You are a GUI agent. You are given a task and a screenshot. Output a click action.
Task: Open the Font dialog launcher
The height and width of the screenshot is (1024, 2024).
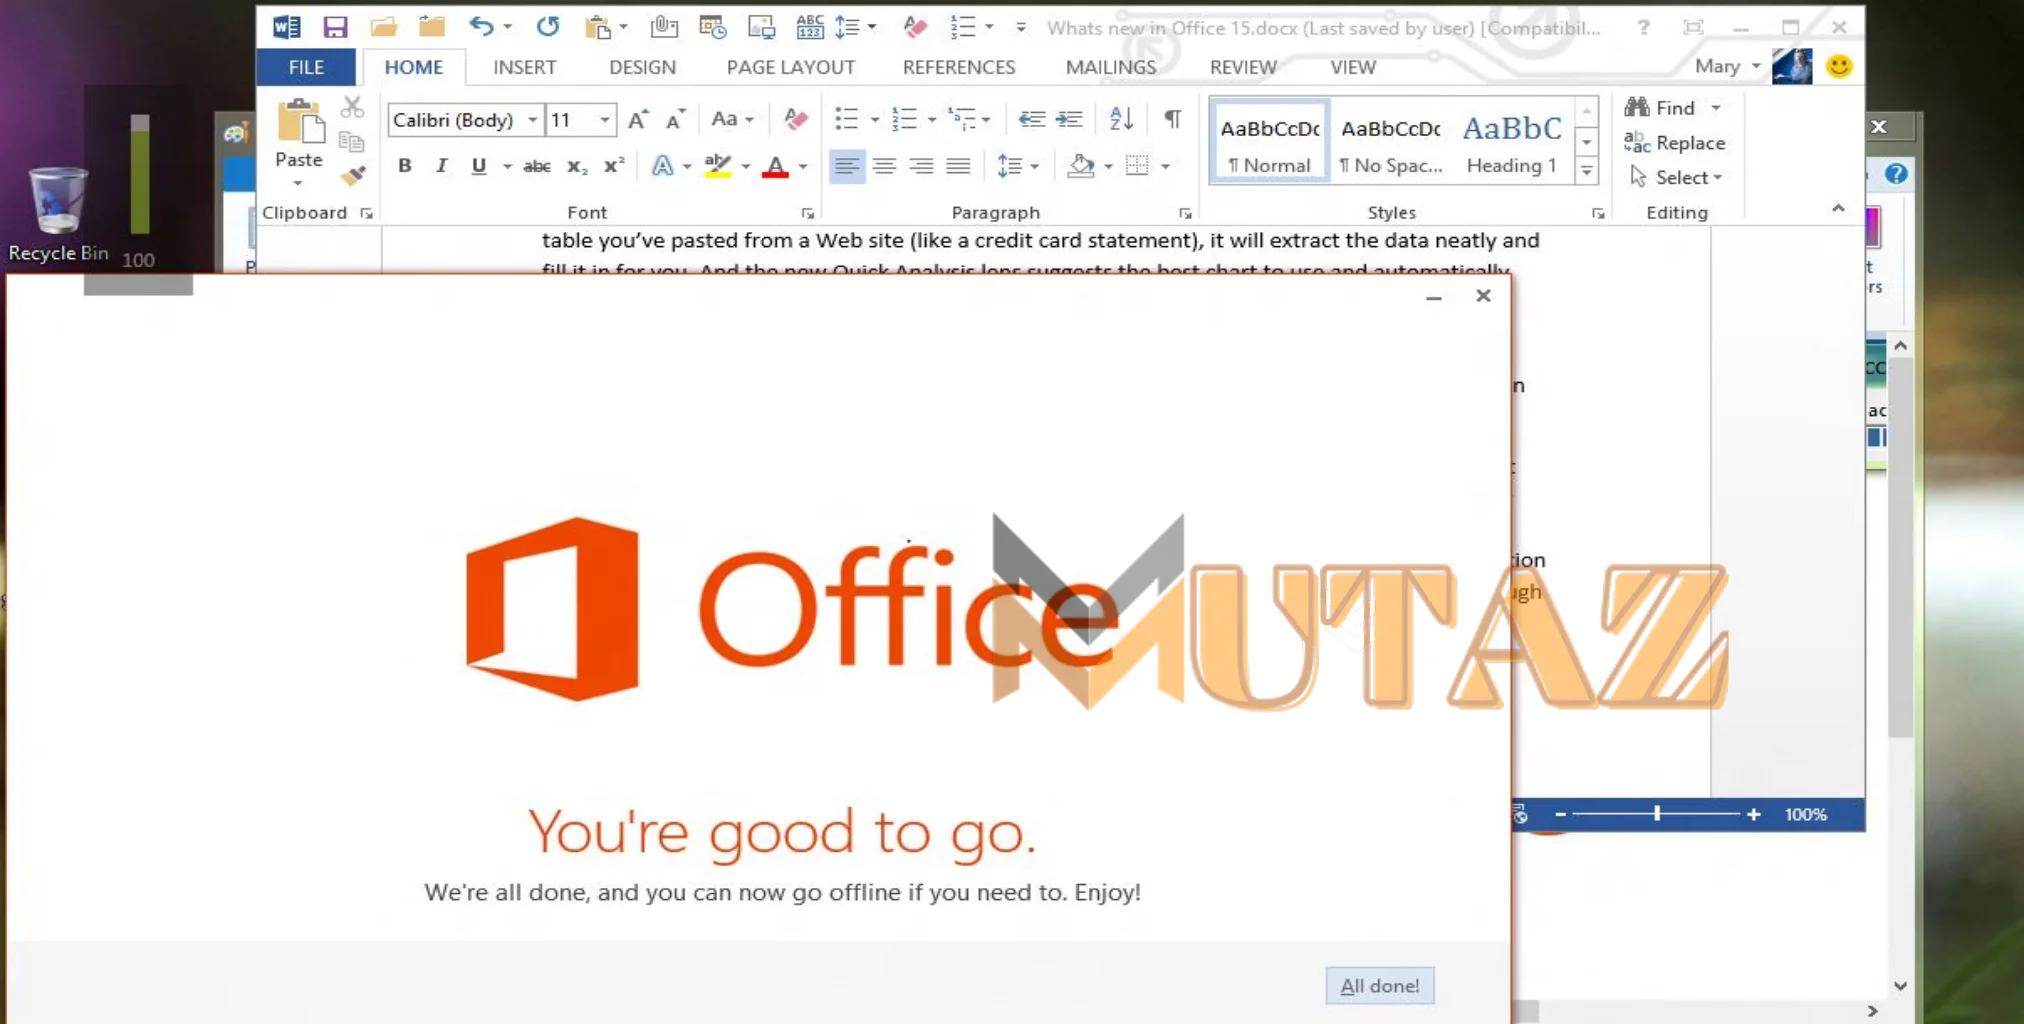pyautogui.click(x=808, y=213)
